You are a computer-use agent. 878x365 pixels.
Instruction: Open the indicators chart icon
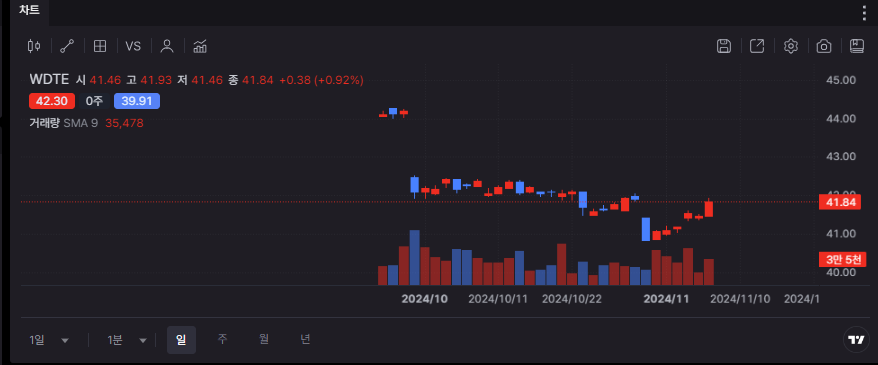coord(200,46)
